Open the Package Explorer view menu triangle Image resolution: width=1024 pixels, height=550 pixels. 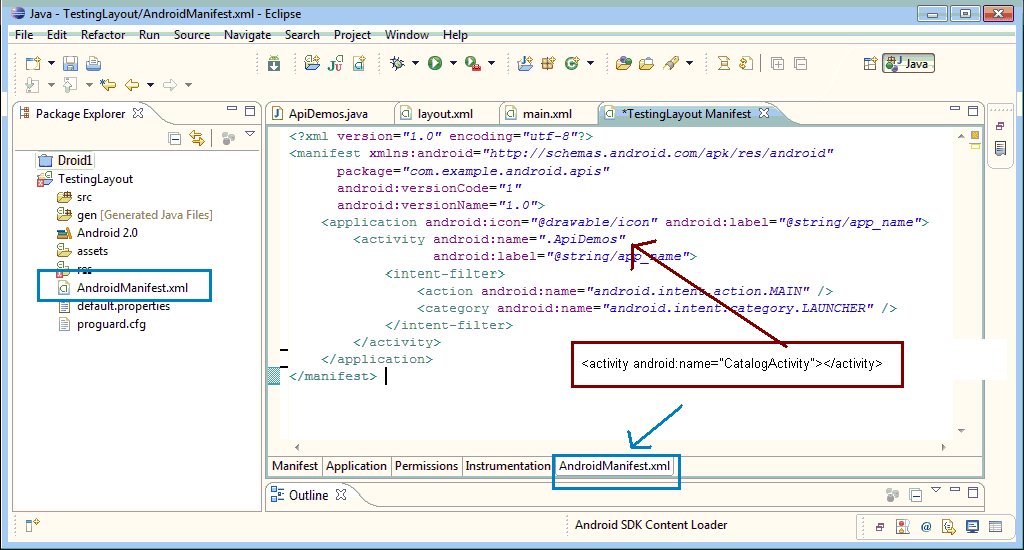click(x=249, y=134)
